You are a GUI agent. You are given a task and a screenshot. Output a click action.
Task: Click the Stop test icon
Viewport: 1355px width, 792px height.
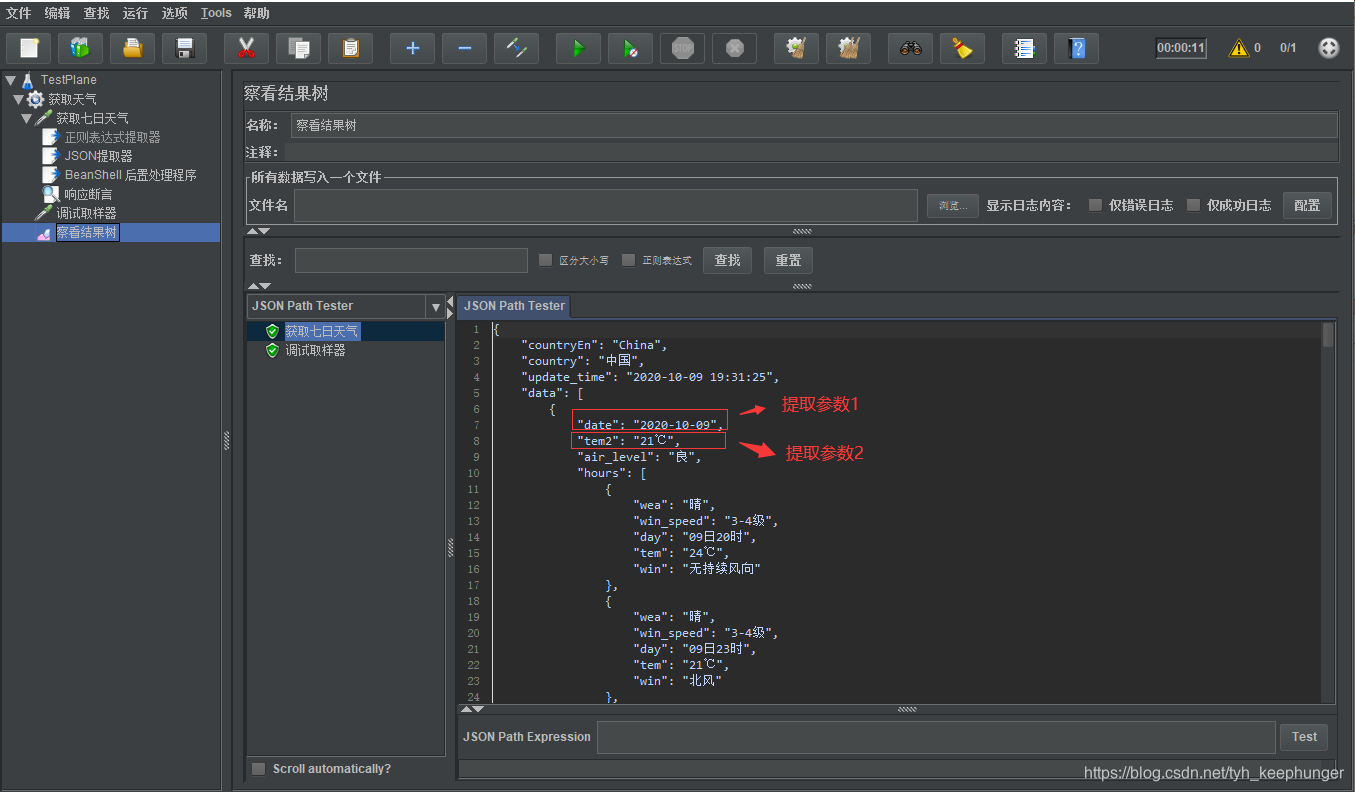point(682,48)
